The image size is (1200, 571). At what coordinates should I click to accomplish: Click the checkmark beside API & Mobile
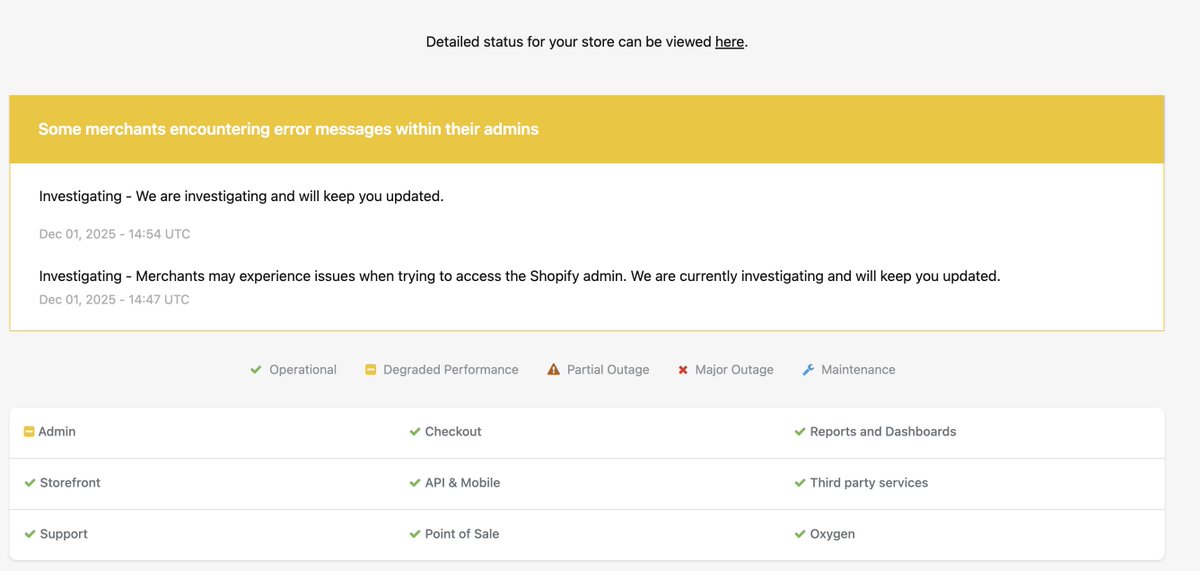415,483
